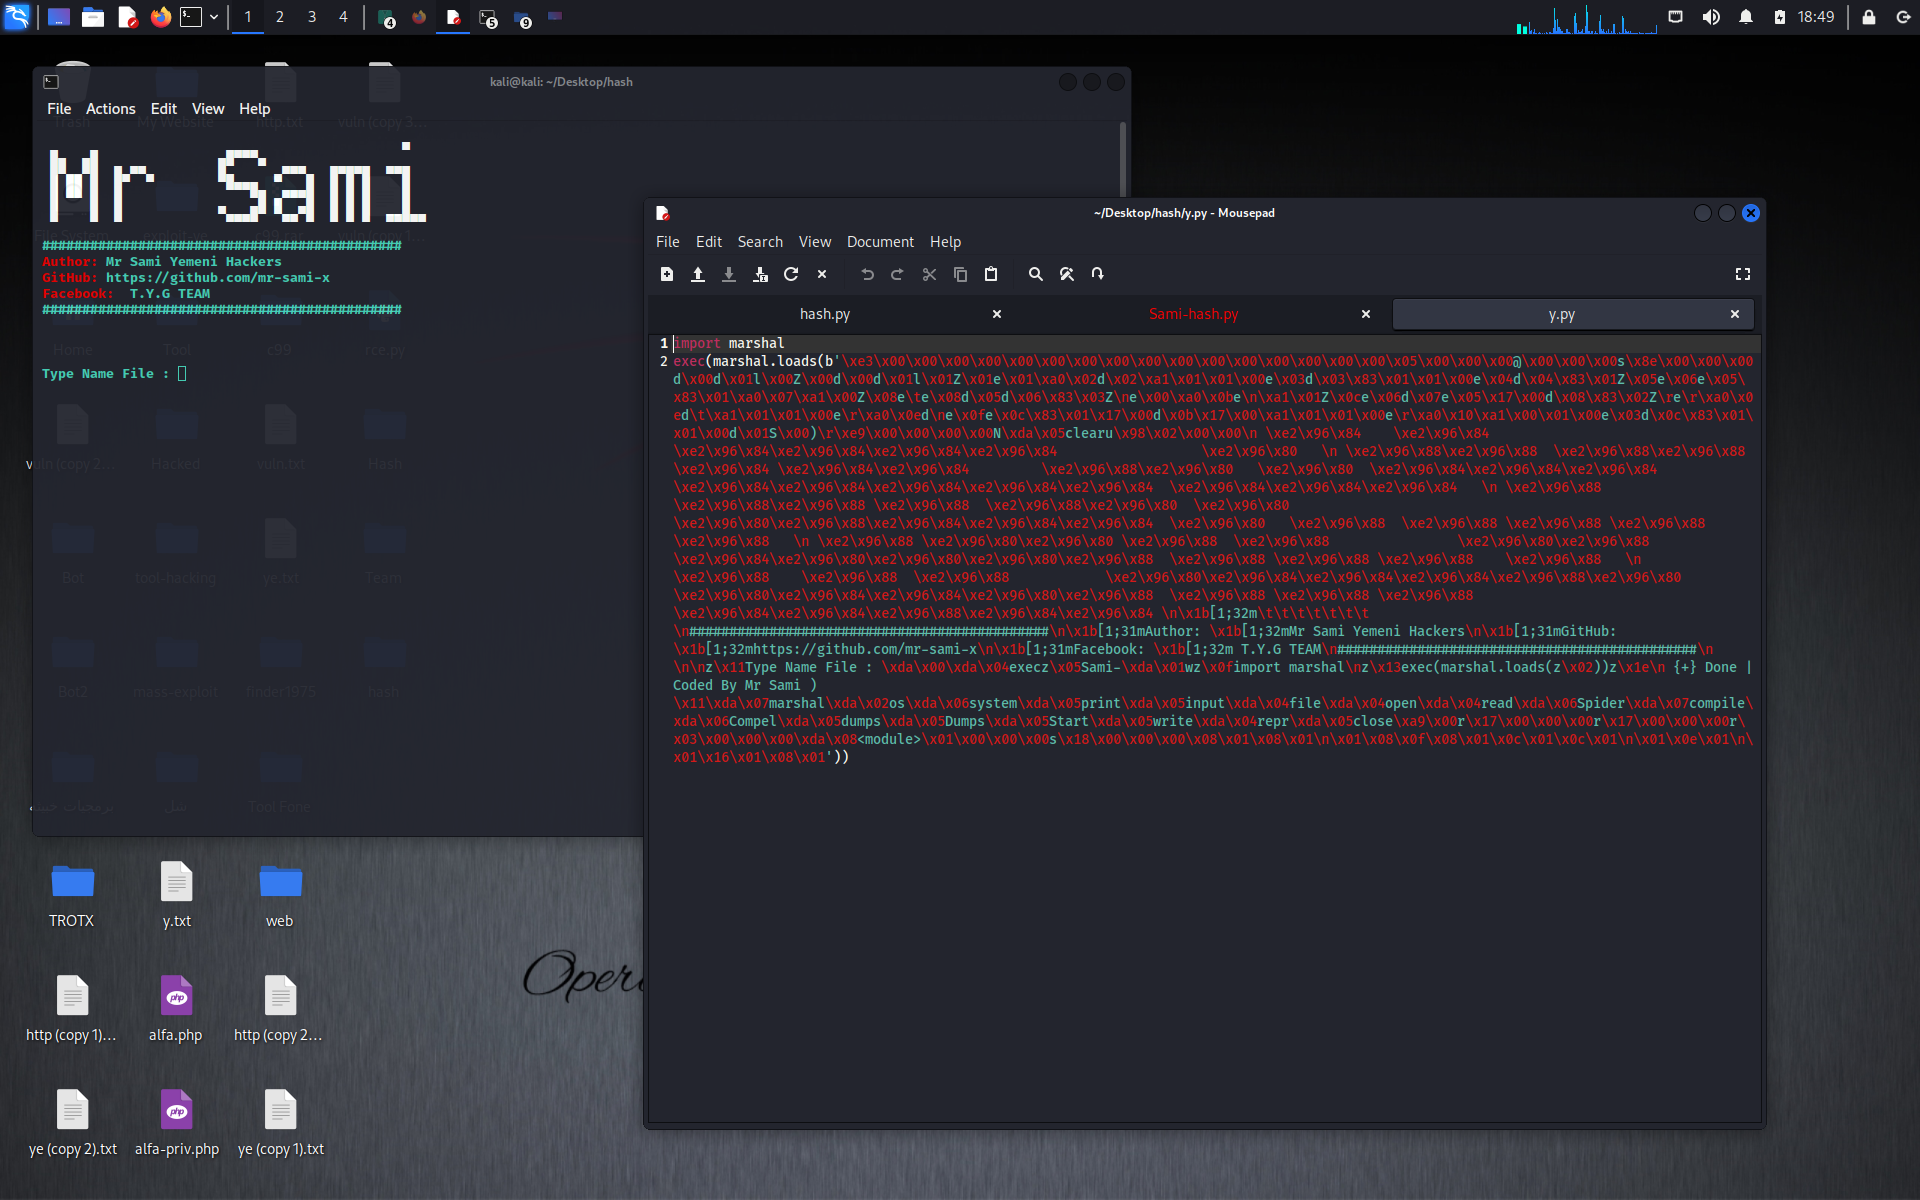This screenshot has width=1920, height=1200.
Task: Click the Go To line arrow icon
Action: pyautogui.click(x=1098, y=274)
